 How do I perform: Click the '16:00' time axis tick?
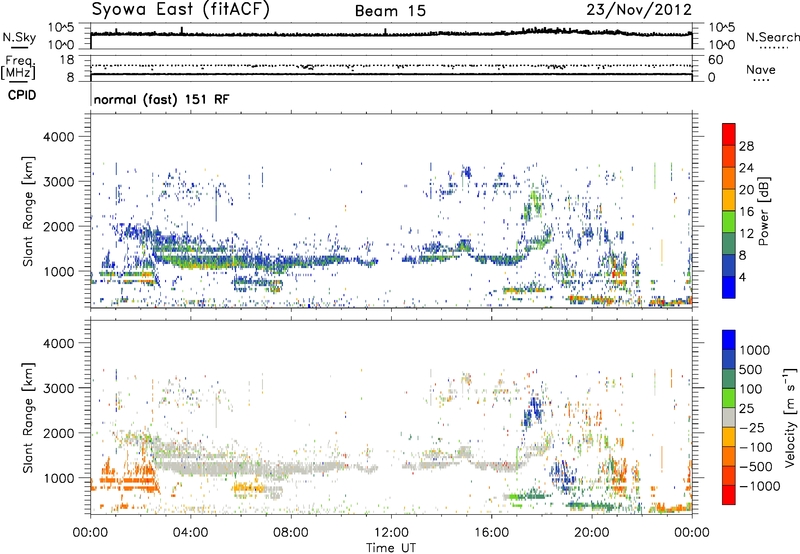click(x=491, y=533)
